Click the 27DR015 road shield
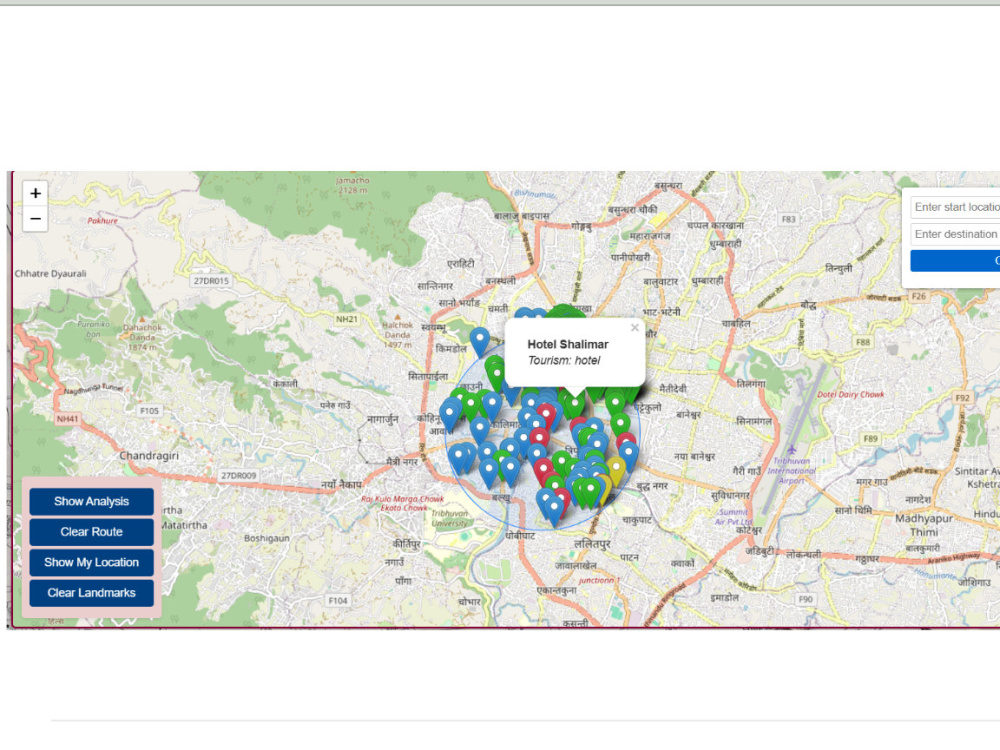Image resolution: width=1000 pixels, height=750 pixels. pyautogui.click(x=211, y=281)
